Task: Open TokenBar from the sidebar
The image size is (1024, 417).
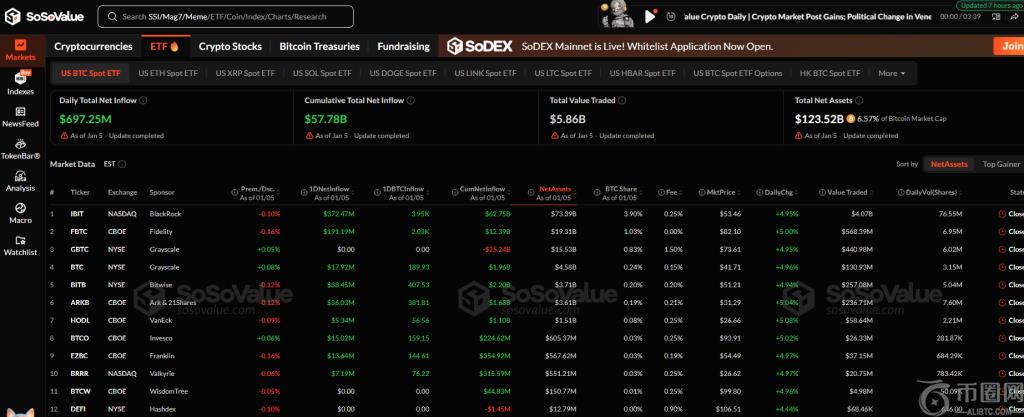Action: [20, 149]
